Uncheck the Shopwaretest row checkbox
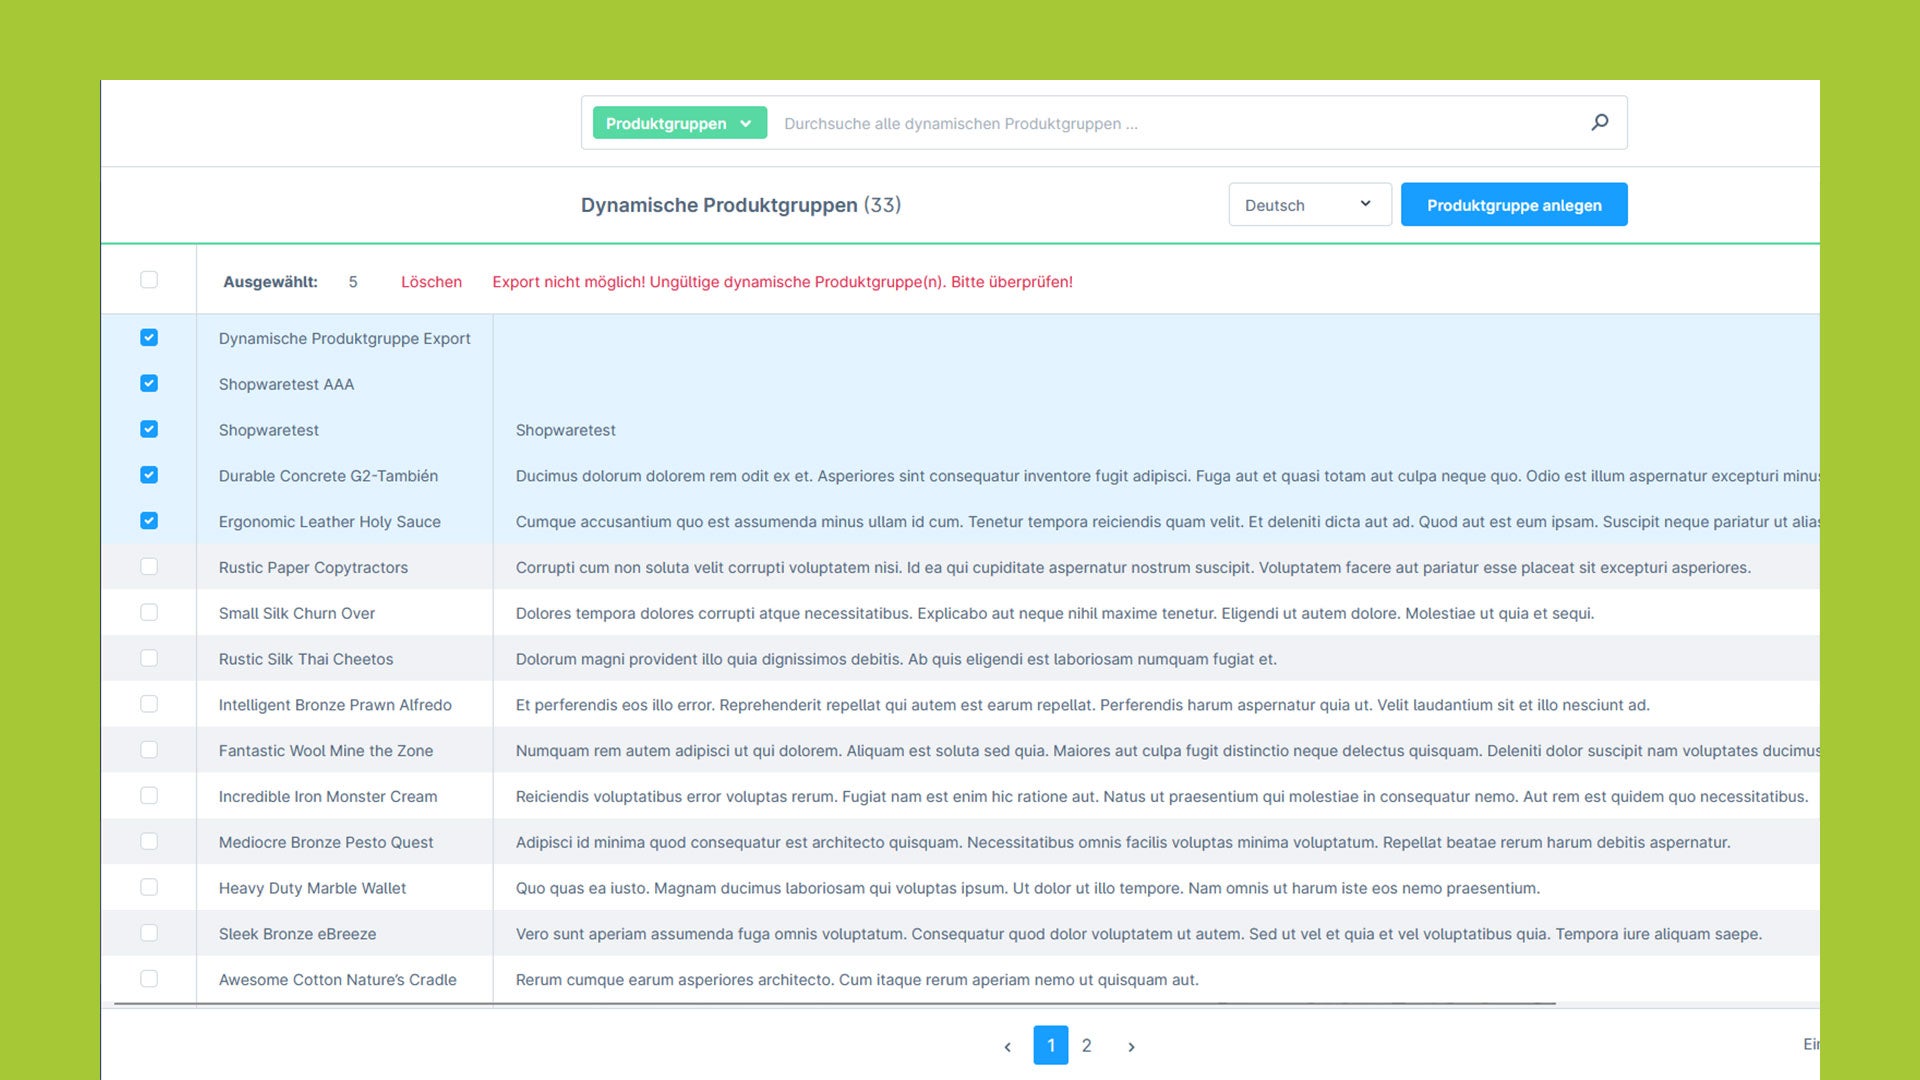Viewport: 1920px width, 1080px height. click(149, 430)
